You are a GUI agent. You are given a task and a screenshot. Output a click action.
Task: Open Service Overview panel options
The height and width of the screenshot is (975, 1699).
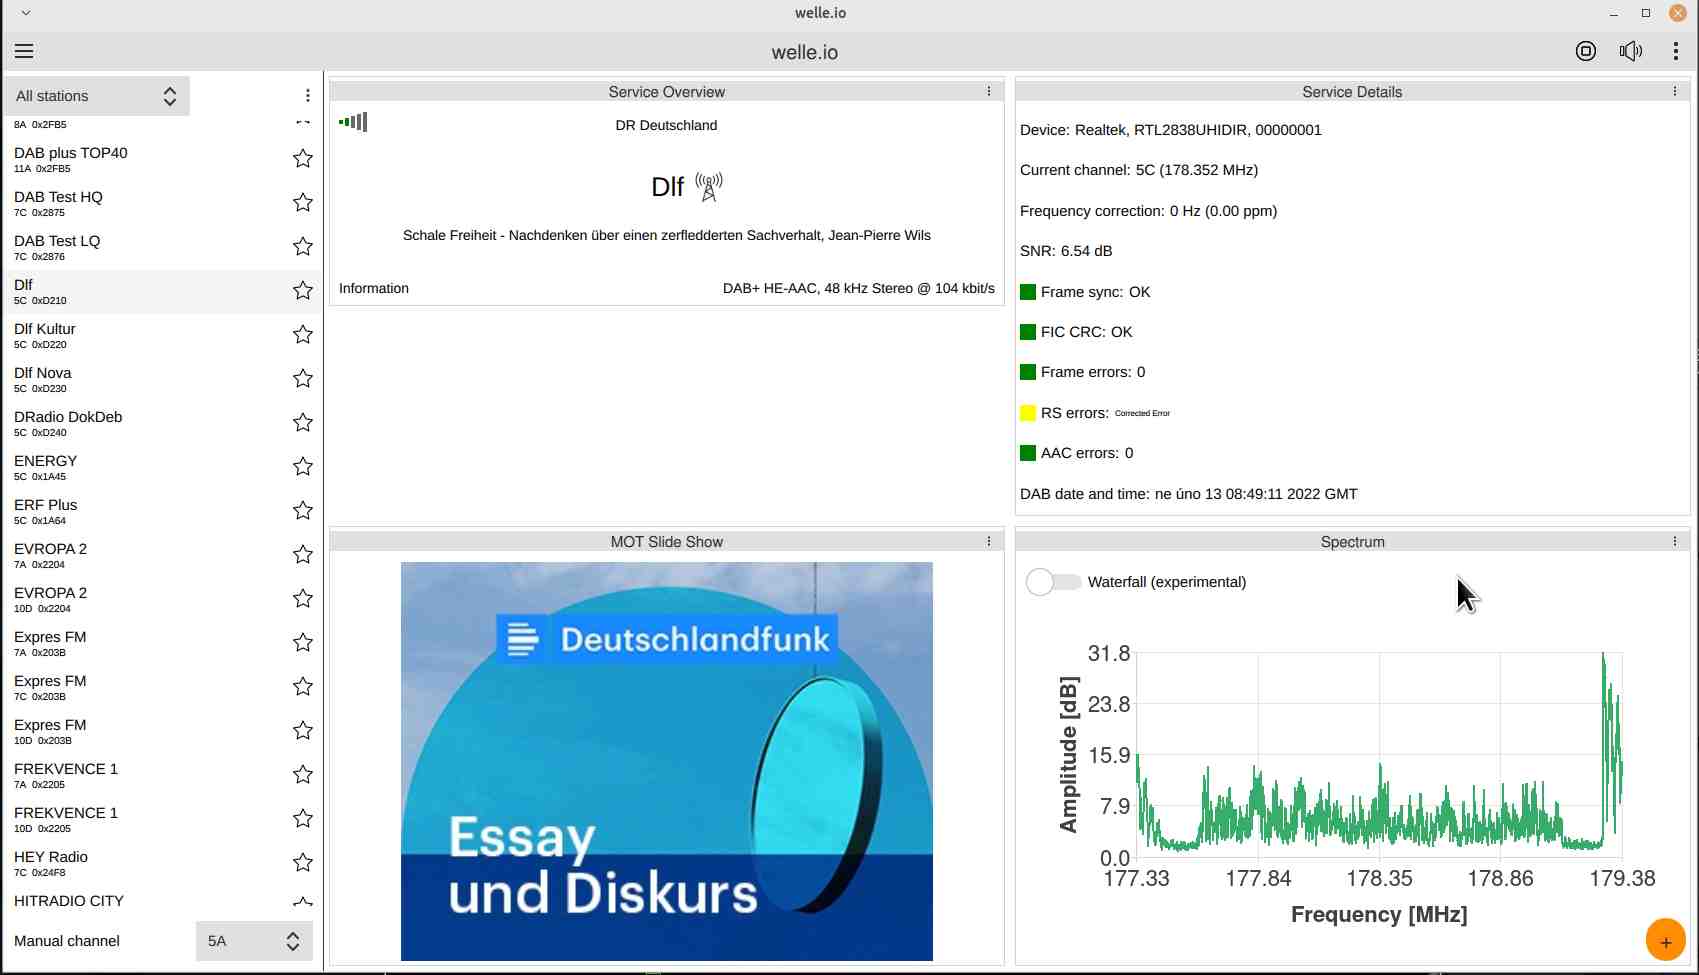pos(989,91)
